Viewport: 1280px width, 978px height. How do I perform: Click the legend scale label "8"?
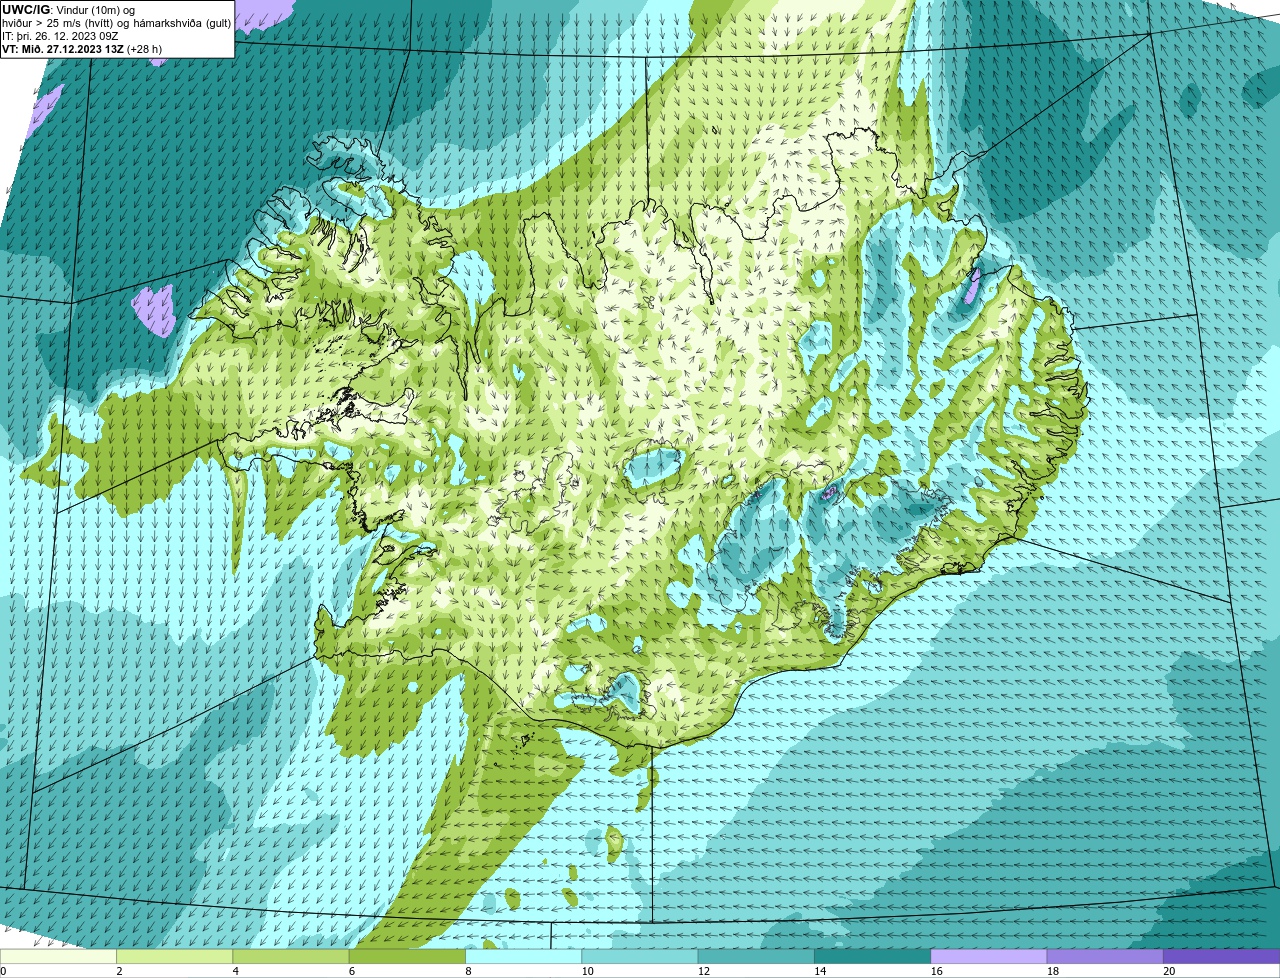point(468,971)
